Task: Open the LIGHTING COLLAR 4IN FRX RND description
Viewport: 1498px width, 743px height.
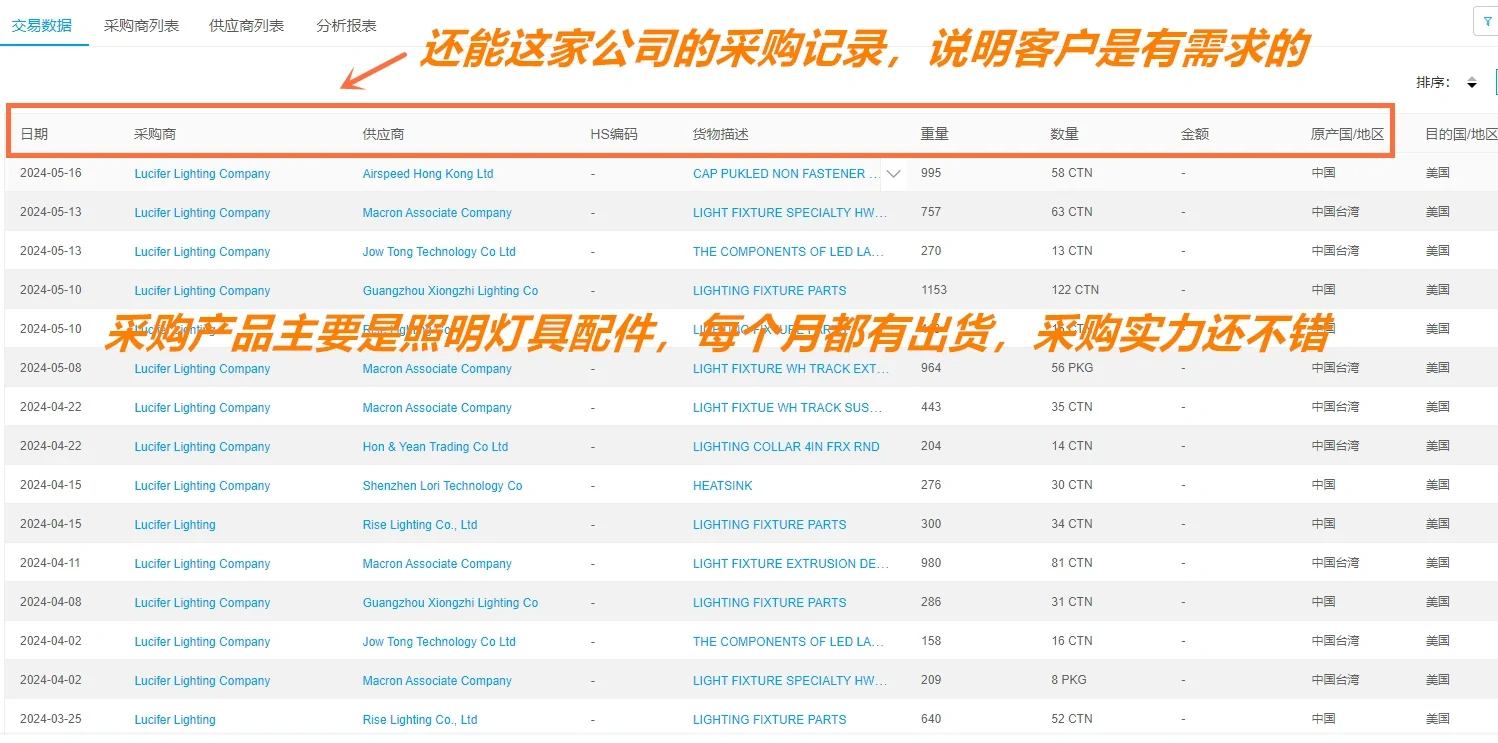Action: point(786,447)
